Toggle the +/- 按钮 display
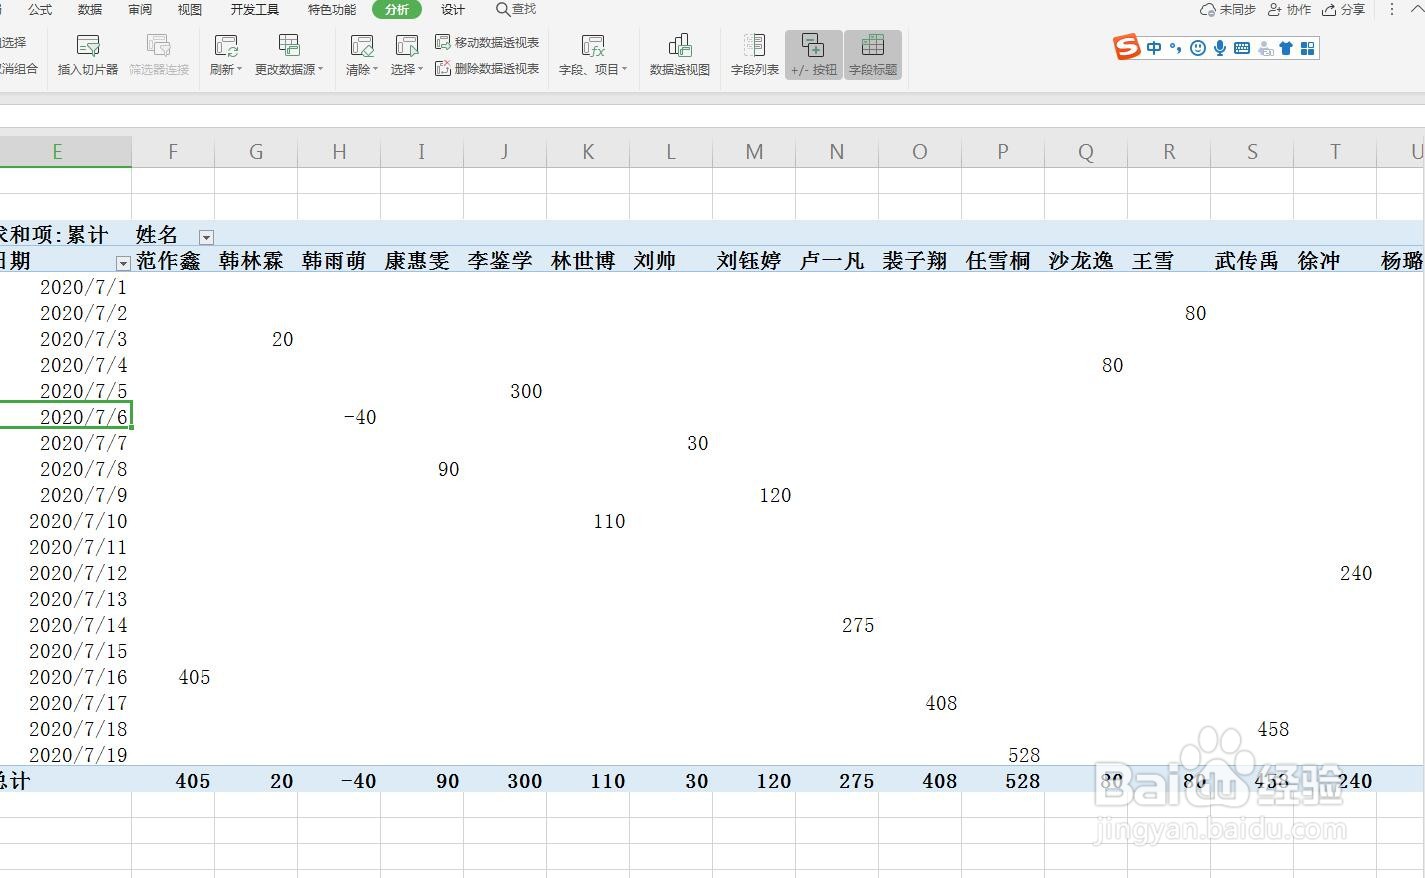Screen dimensions: 1425x878 click(813, 55)
